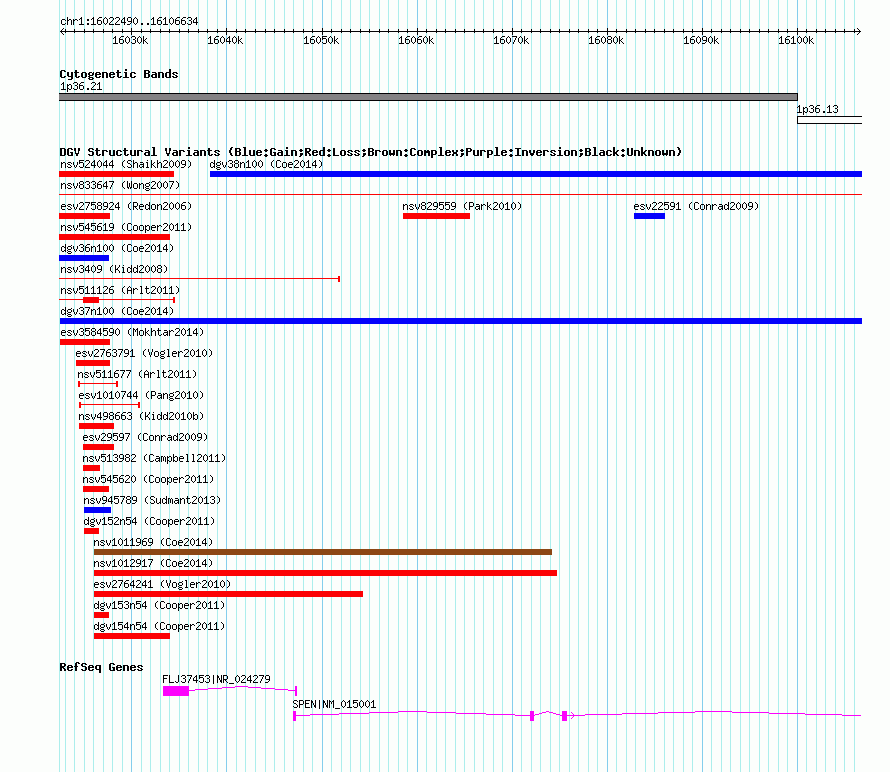Click the 16060k ruler tick label
The image size is (890, 772).
coord(416,40)
